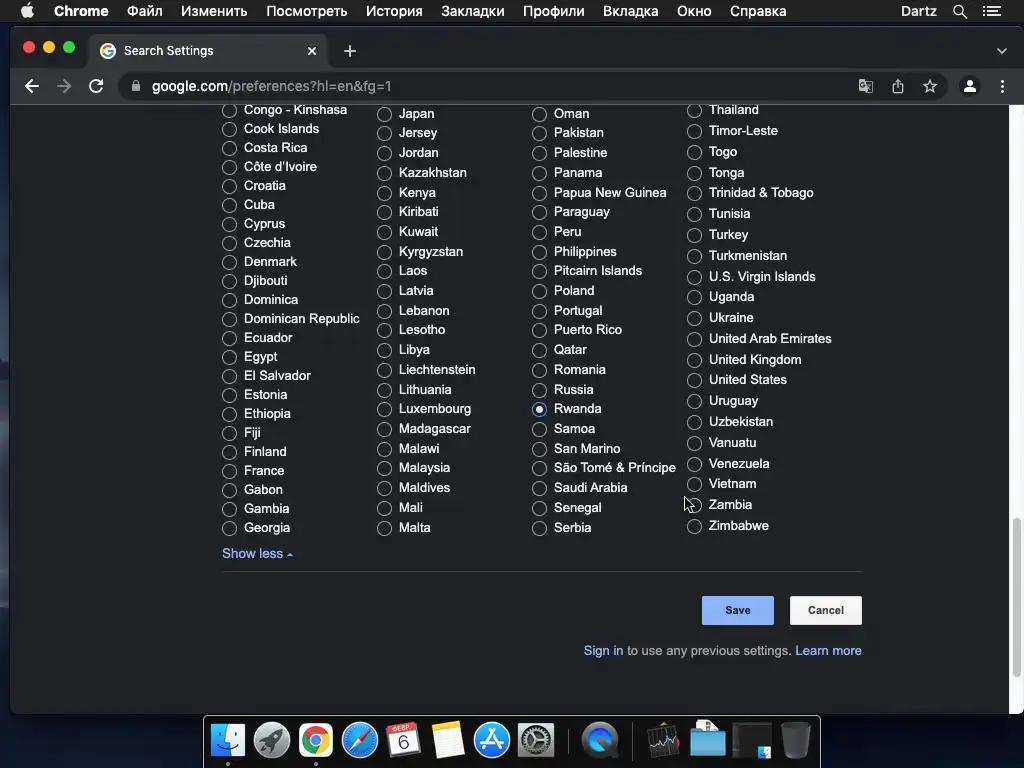Image resolution: width=1024 pixels, height=768 pixels.
Task: Open the Профили menu
Action: 554,11
